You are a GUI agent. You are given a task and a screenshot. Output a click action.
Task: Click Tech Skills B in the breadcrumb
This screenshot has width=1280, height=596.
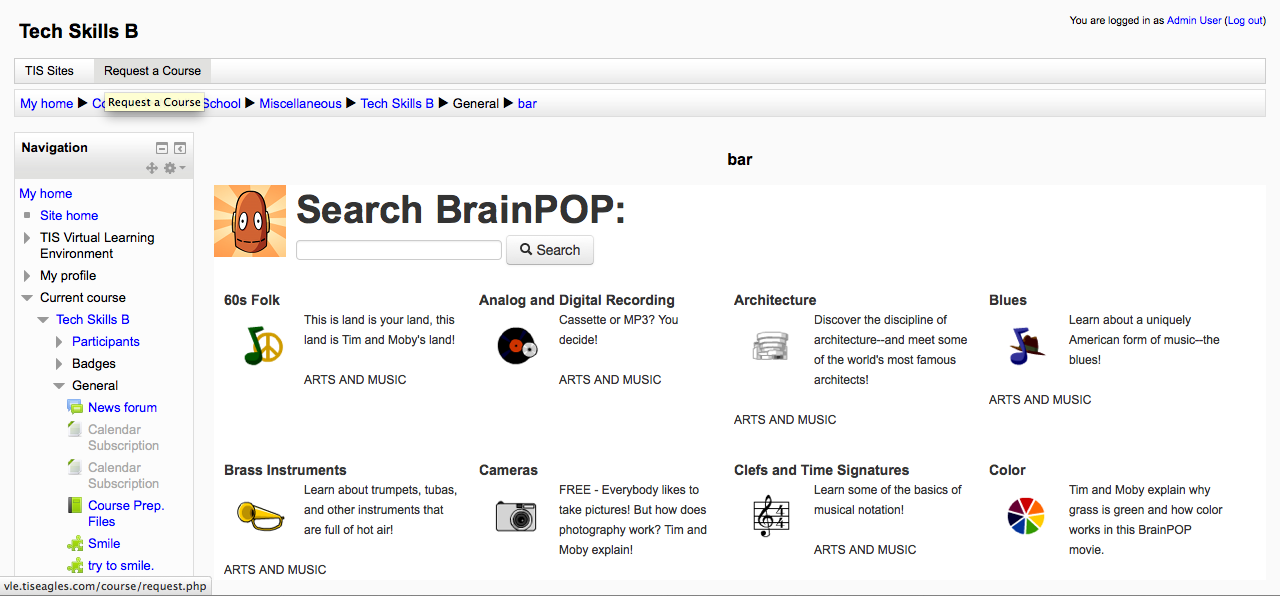[397, 103]
